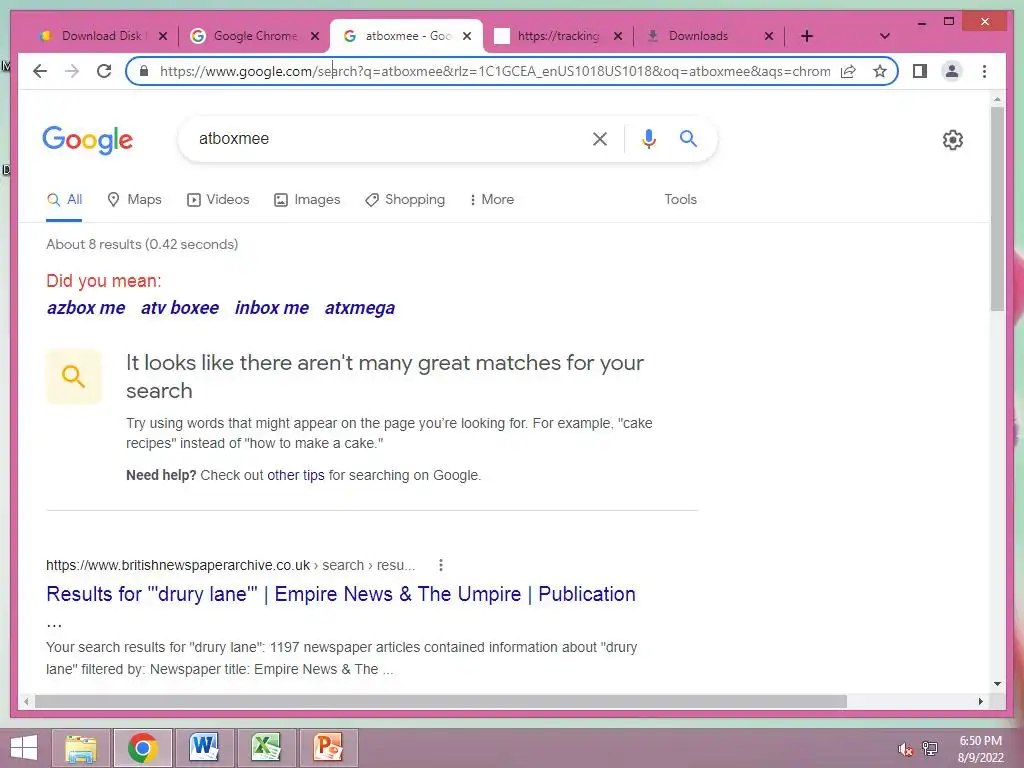
Task: Launch Word from the taskbar
Action: tap(204, 748)
